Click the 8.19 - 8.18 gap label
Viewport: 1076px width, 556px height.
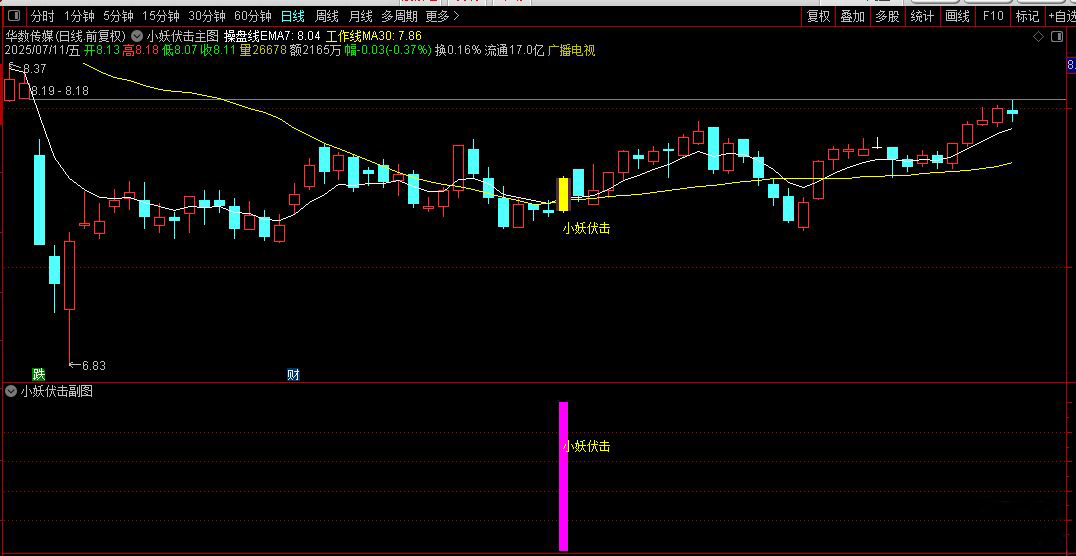[60, 91]
